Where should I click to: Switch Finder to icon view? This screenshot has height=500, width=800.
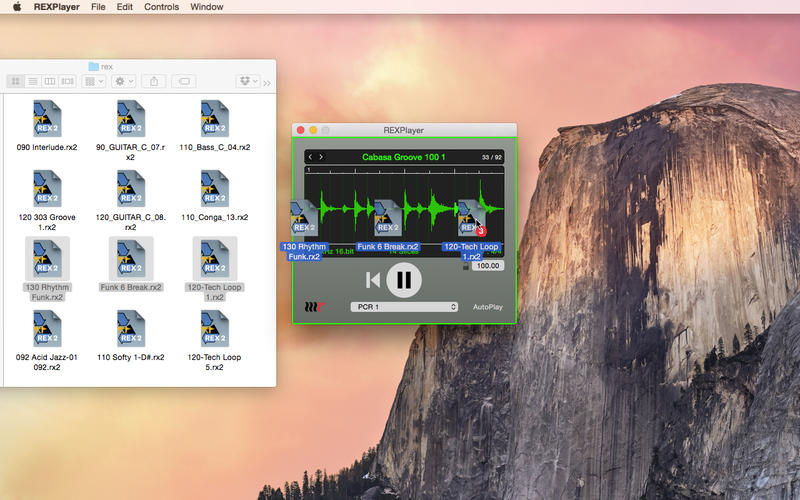pyautogui.click(x=16, y=81)
